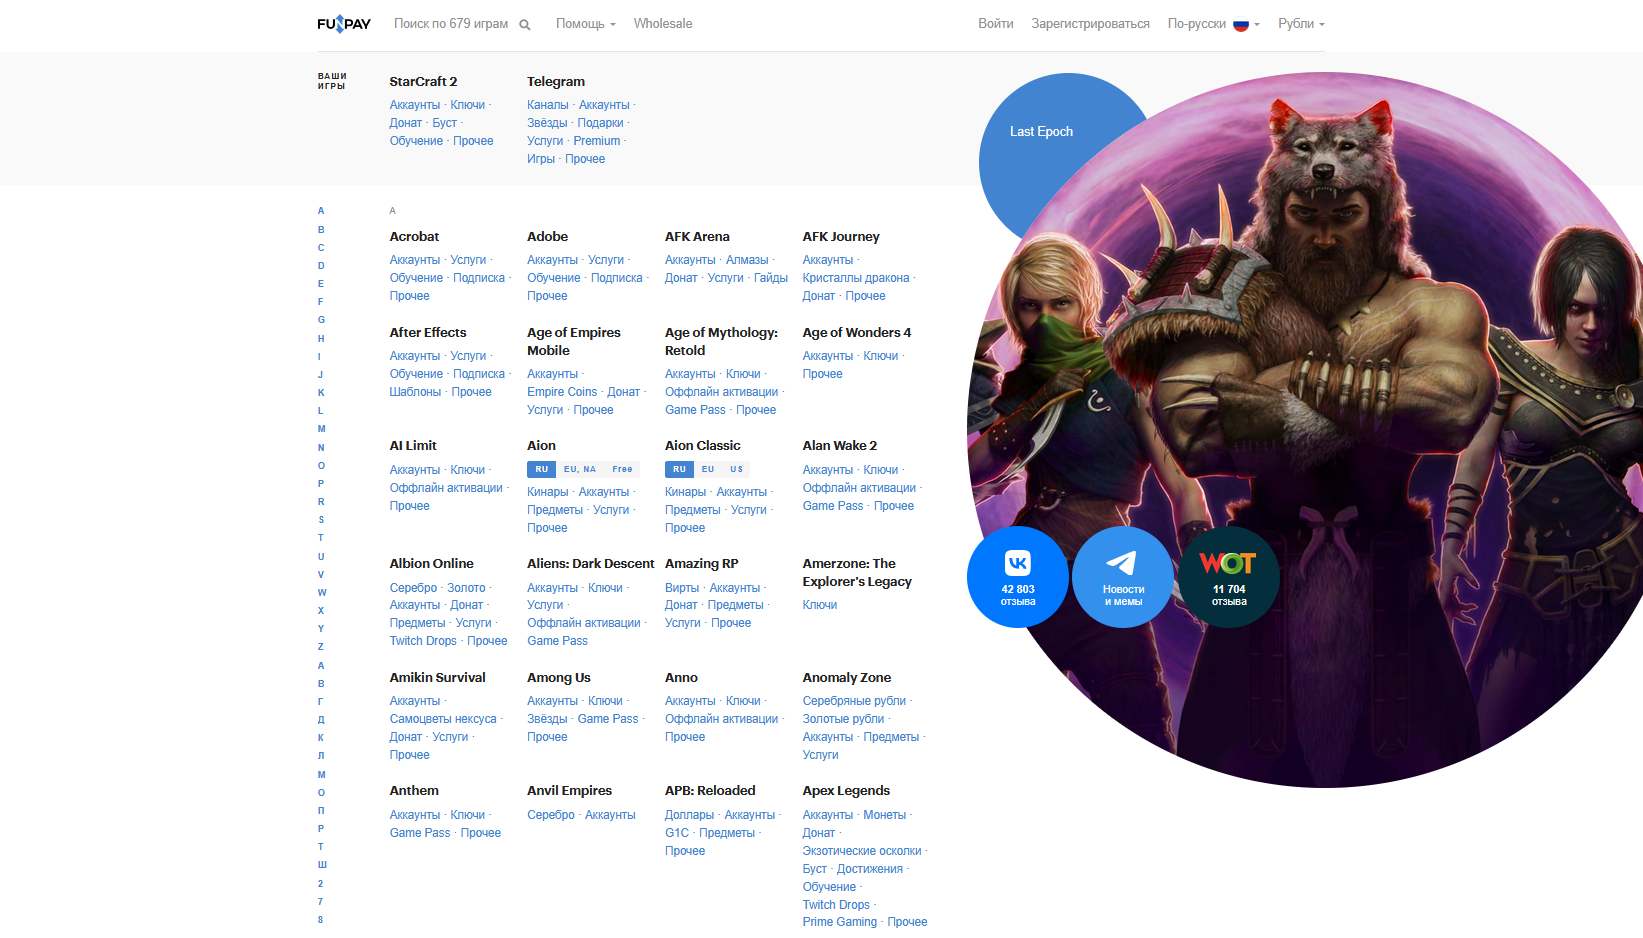Screen dimensions: 1643x938
Task: Open APB: Reloaded G1C link
Action: pyautogui.click(x=677, y=833)
